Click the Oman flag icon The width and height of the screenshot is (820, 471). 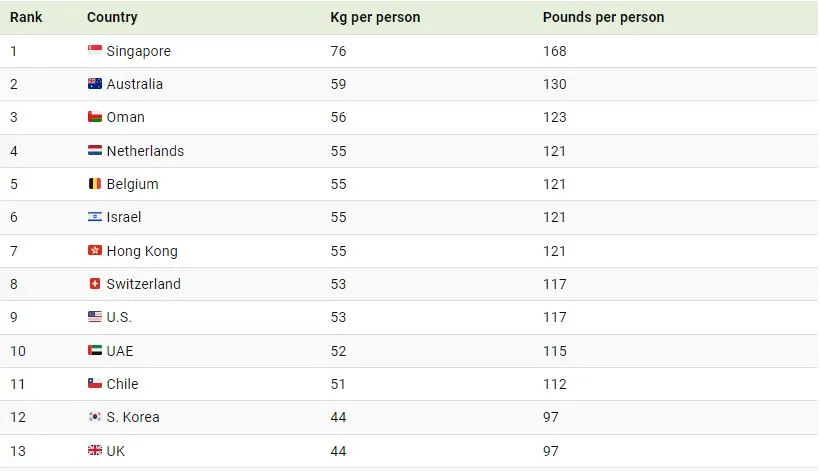pyautogui.click(x=95, y=117)
